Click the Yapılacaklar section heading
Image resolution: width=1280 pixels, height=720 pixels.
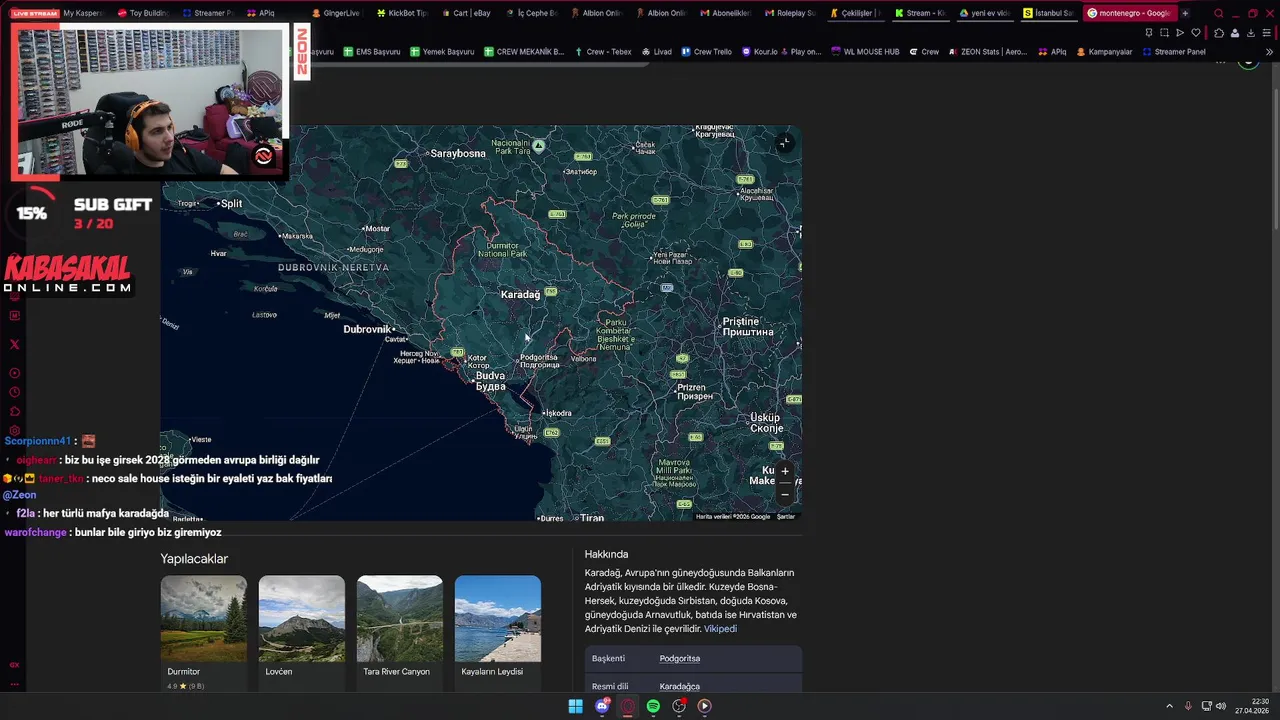(194, 559)
